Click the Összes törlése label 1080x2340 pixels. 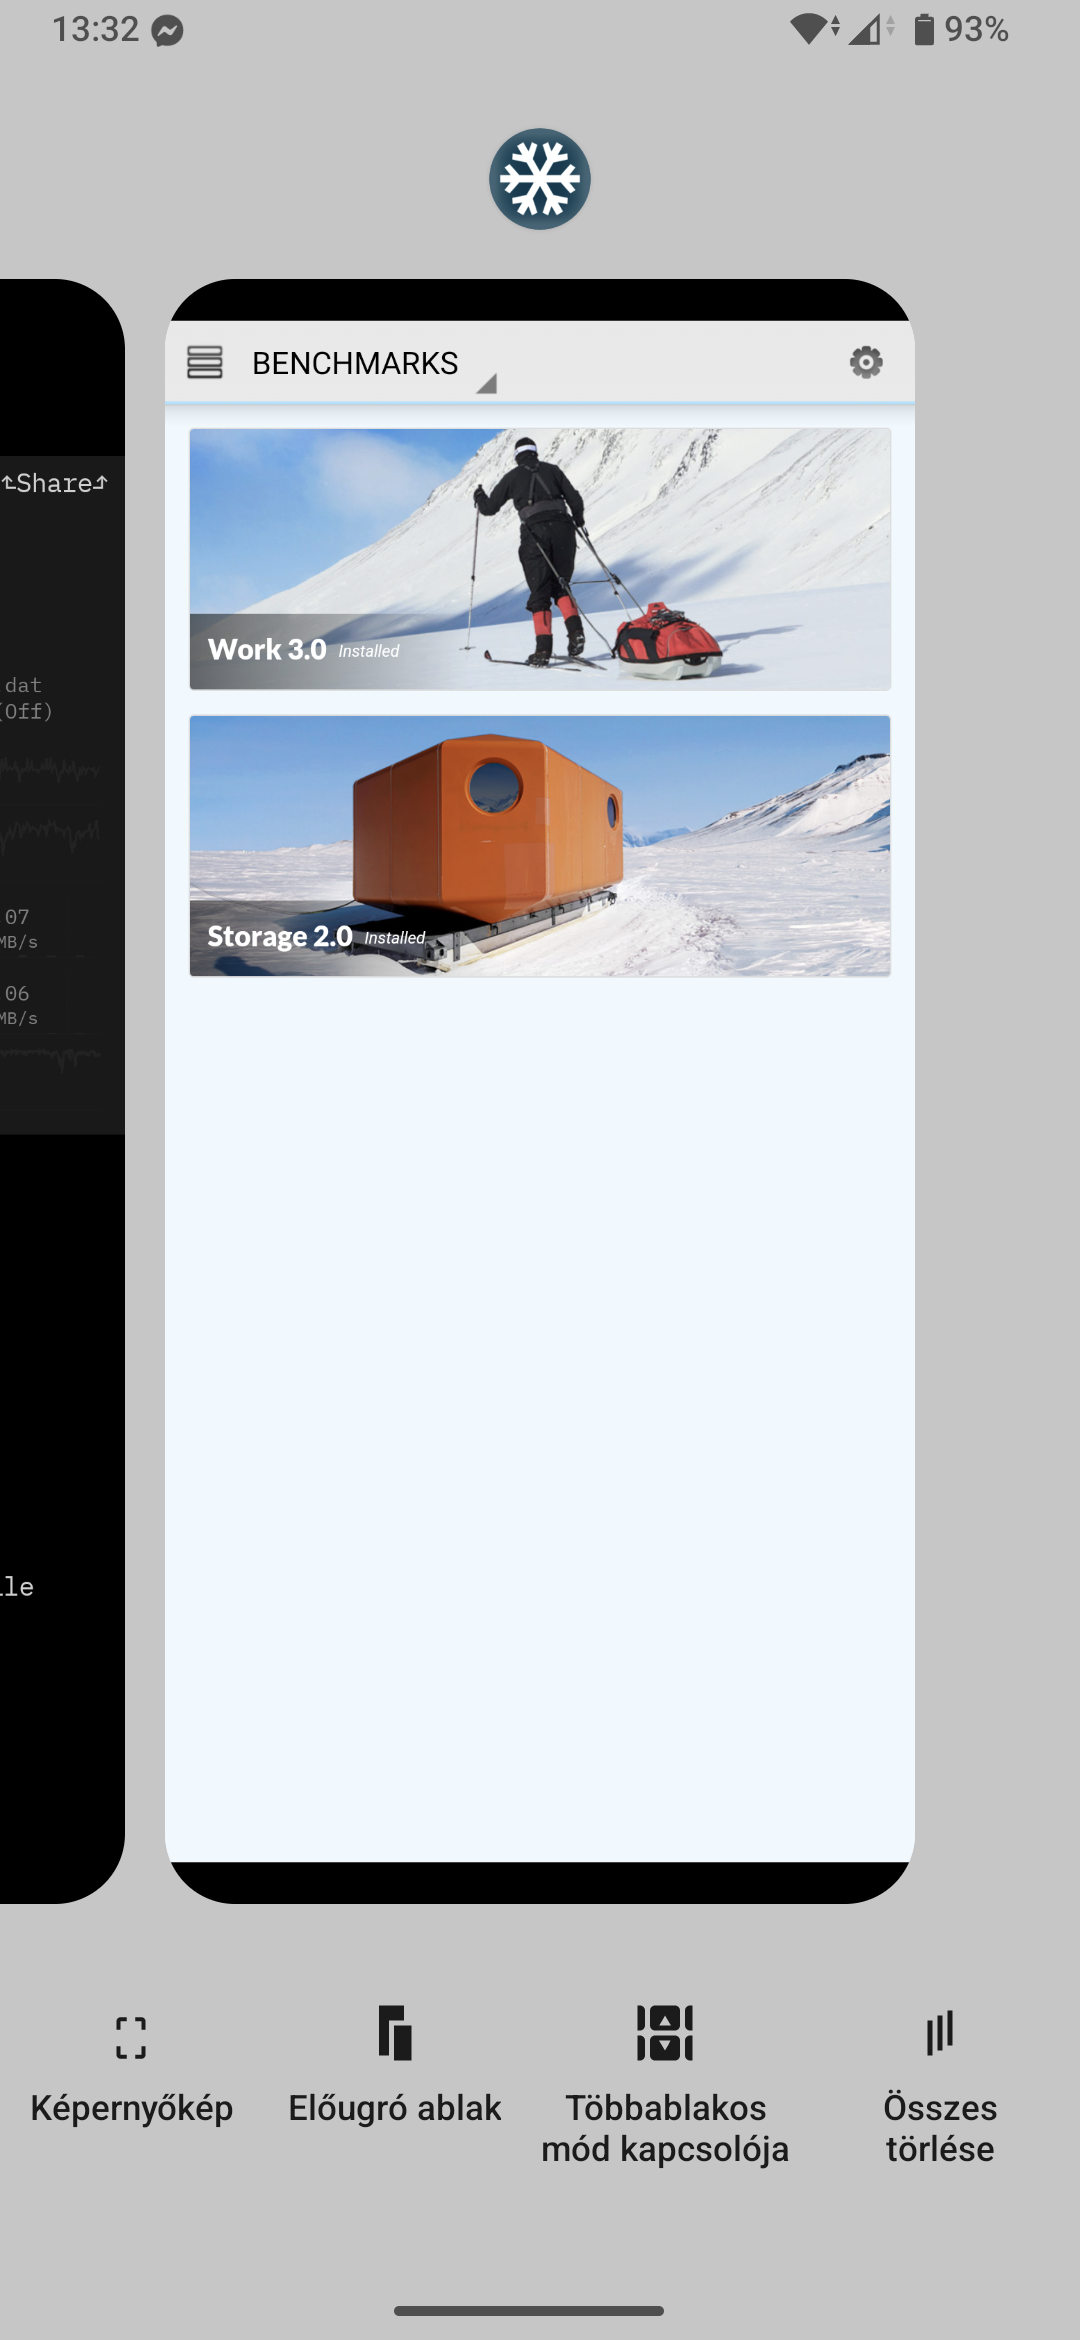coord(940,2128)
